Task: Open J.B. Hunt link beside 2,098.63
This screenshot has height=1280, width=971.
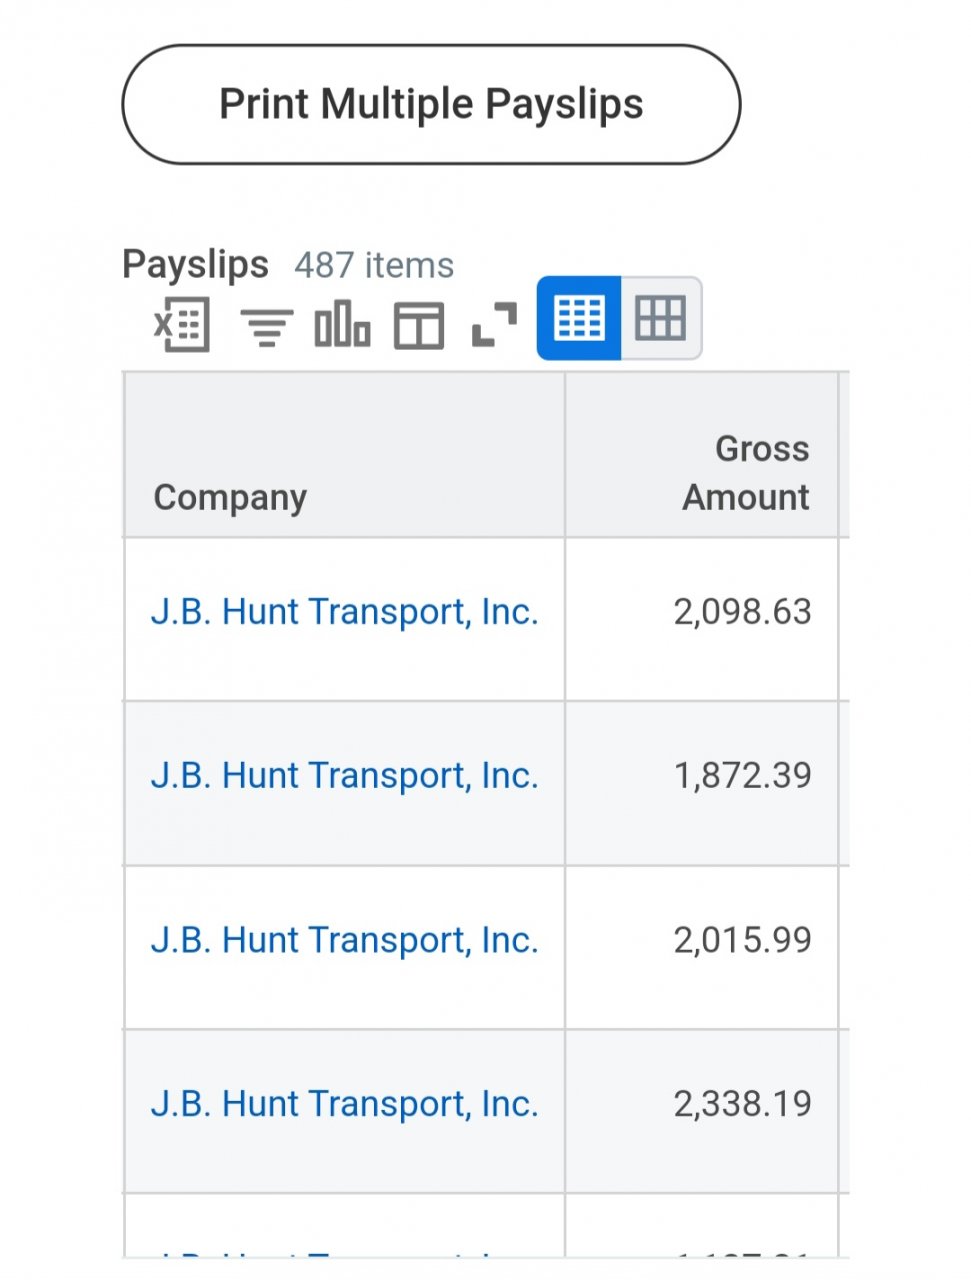Action: (344, 612)
